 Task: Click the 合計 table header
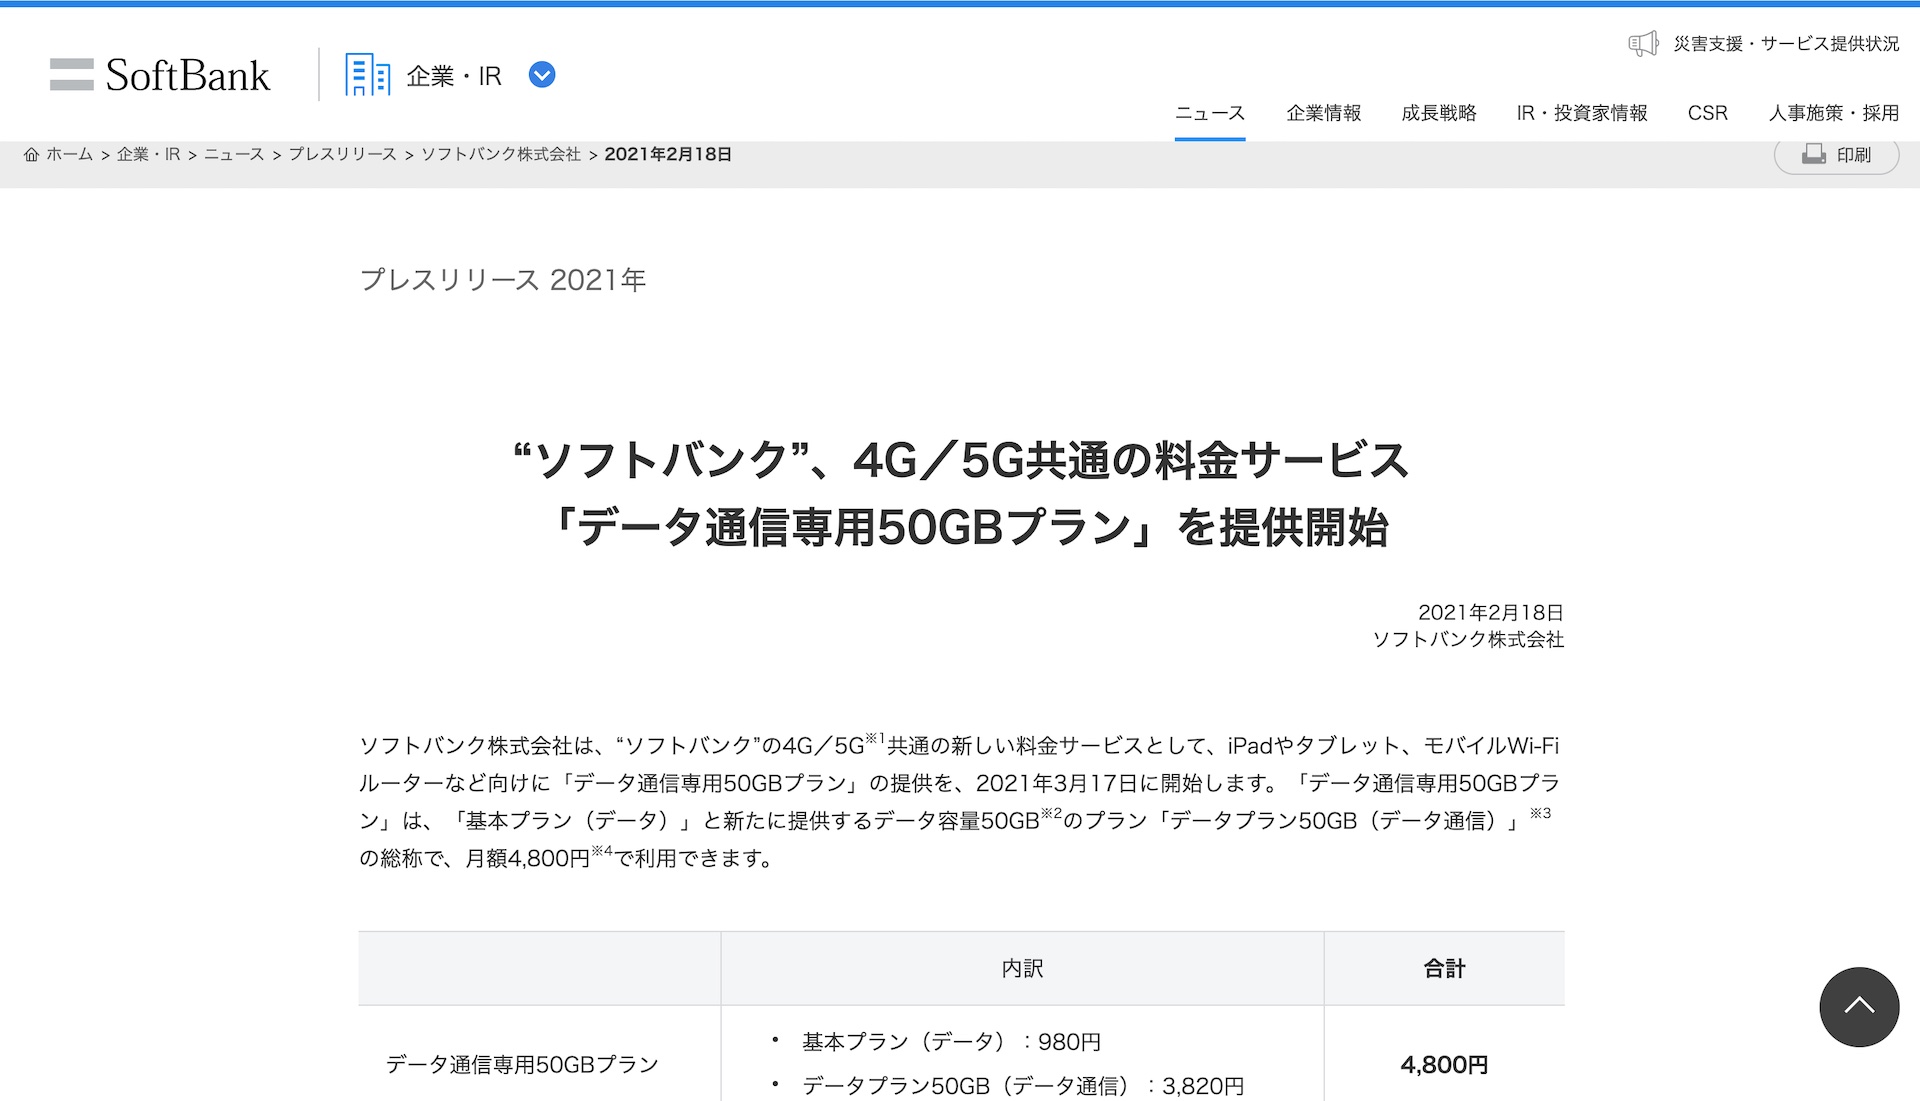tap(1444, 968)
